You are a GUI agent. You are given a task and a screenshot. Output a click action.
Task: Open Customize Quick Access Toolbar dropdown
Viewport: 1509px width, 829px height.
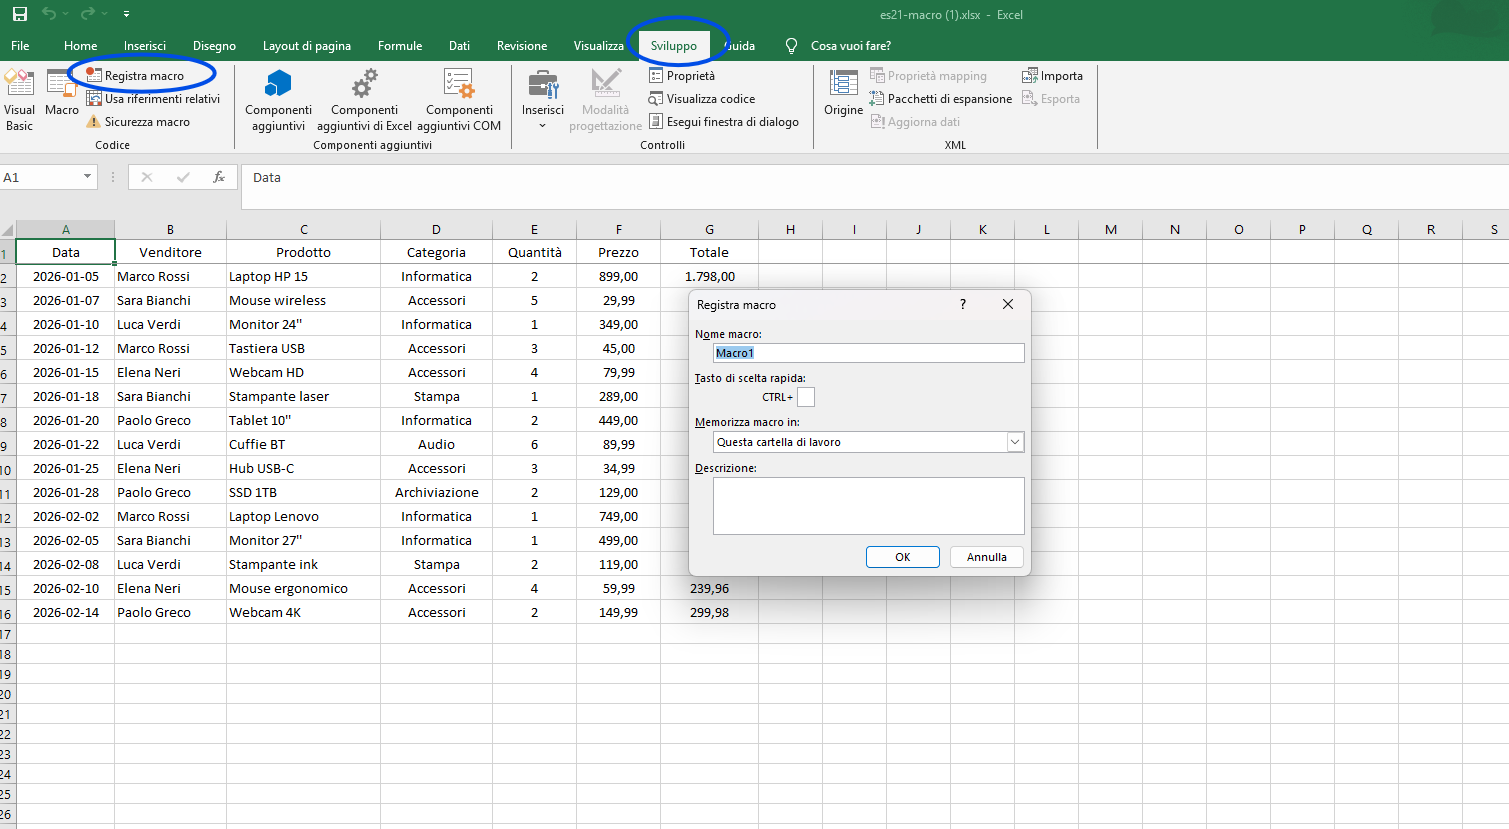126,15
